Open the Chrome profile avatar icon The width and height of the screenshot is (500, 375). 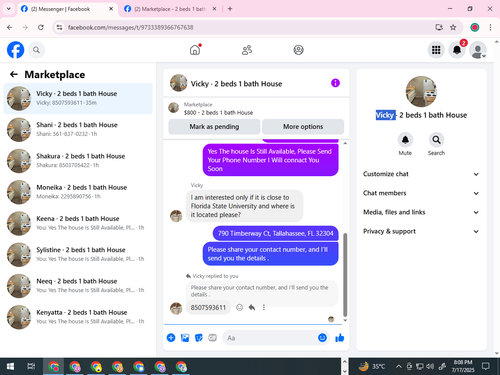pyautogui.click(x=475, y=27)
